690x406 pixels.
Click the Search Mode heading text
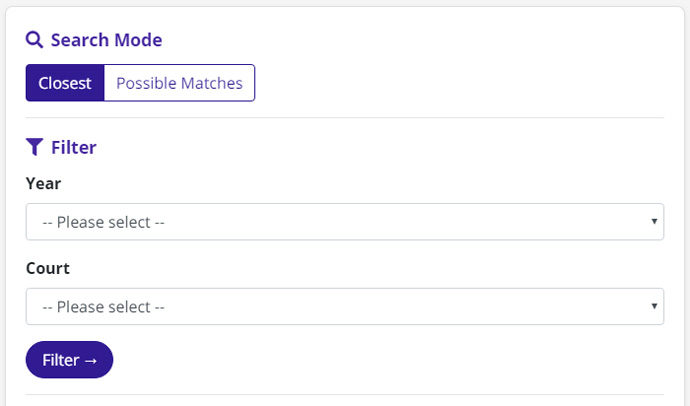tap(106, 40)
